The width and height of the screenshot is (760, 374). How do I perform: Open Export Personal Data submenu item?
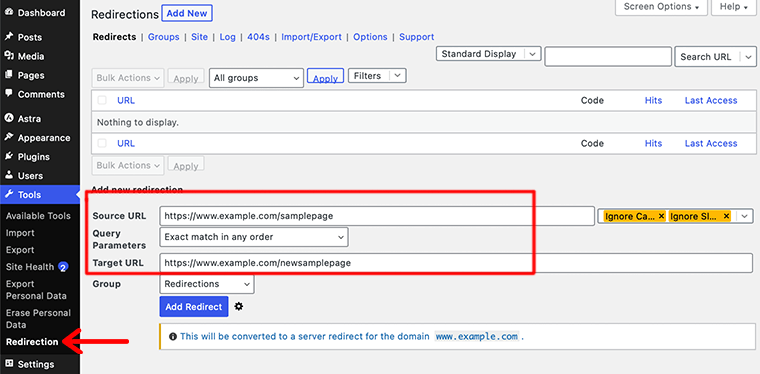pos(36,290)
